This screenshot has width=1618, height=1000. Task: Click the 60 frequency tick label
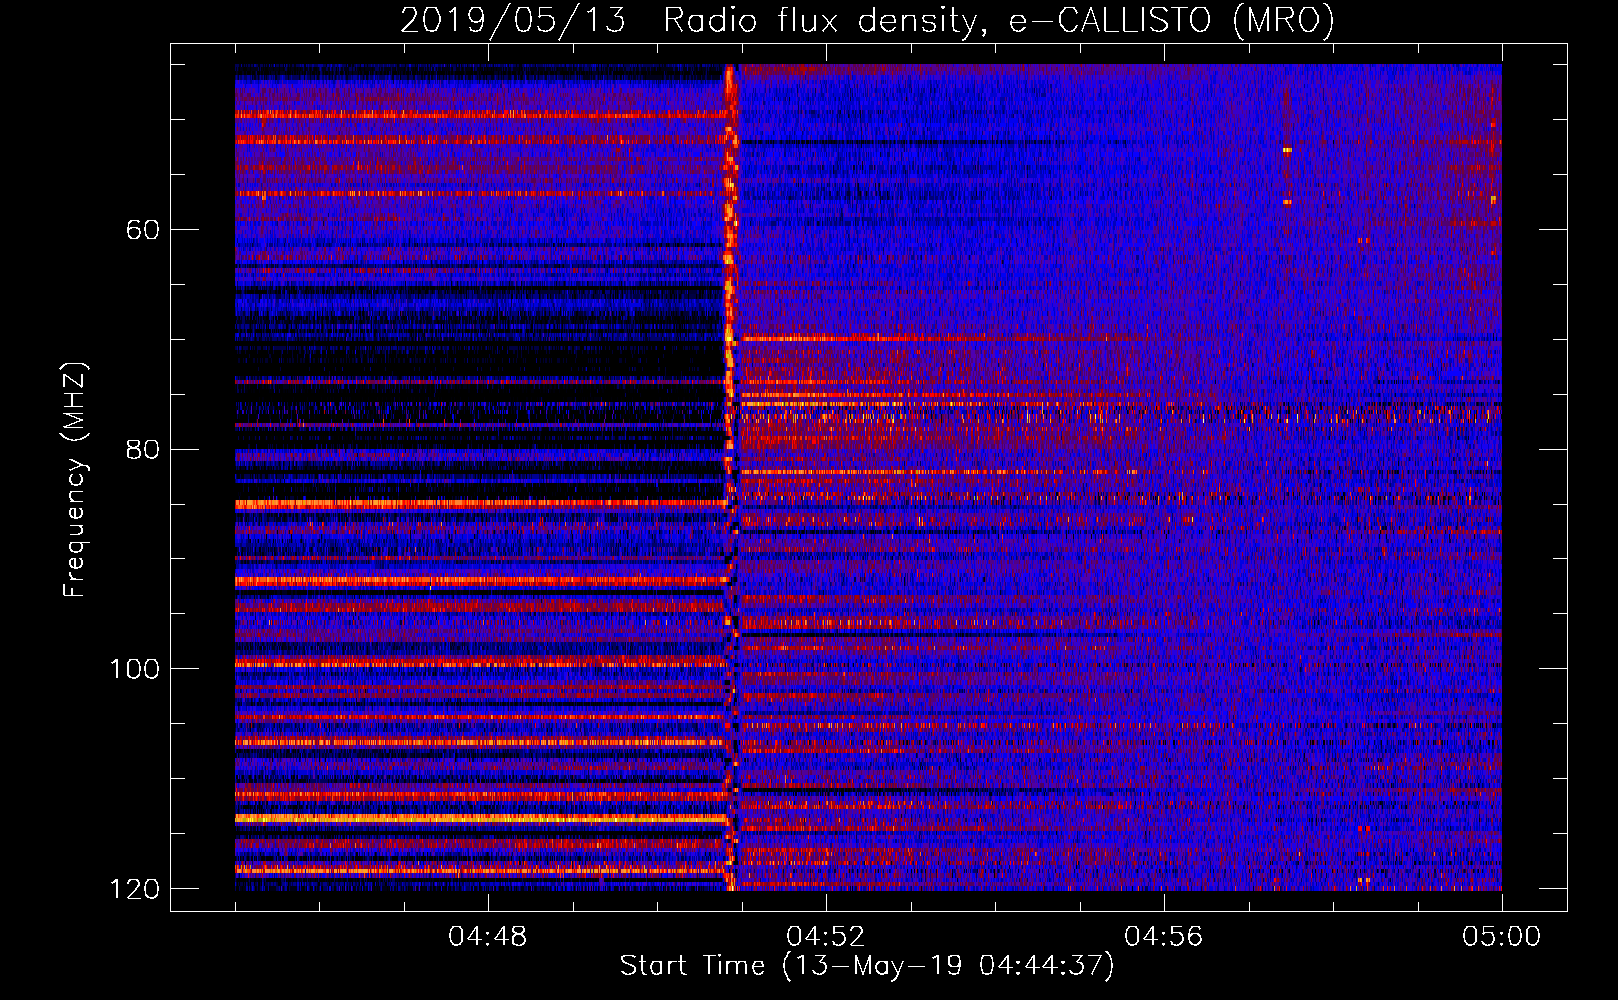[143, 230]
